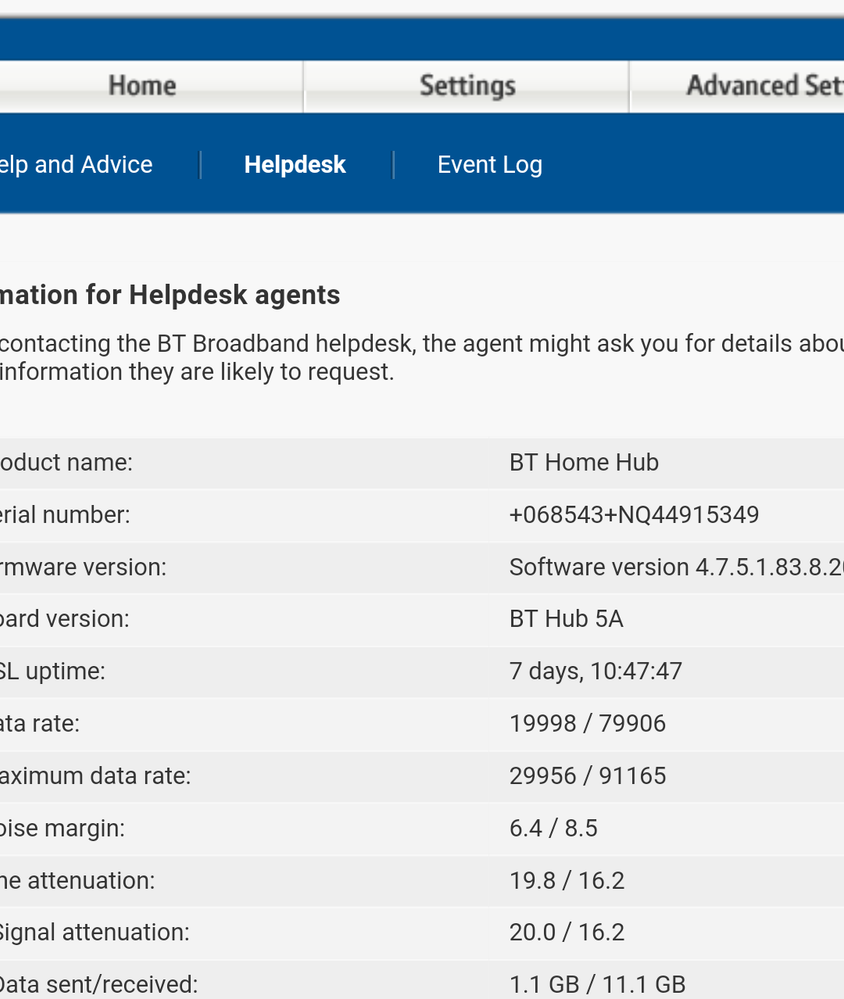Select the Helpdesk submenu item
This screenshot has height=999, width=844.
pos(295,164)
